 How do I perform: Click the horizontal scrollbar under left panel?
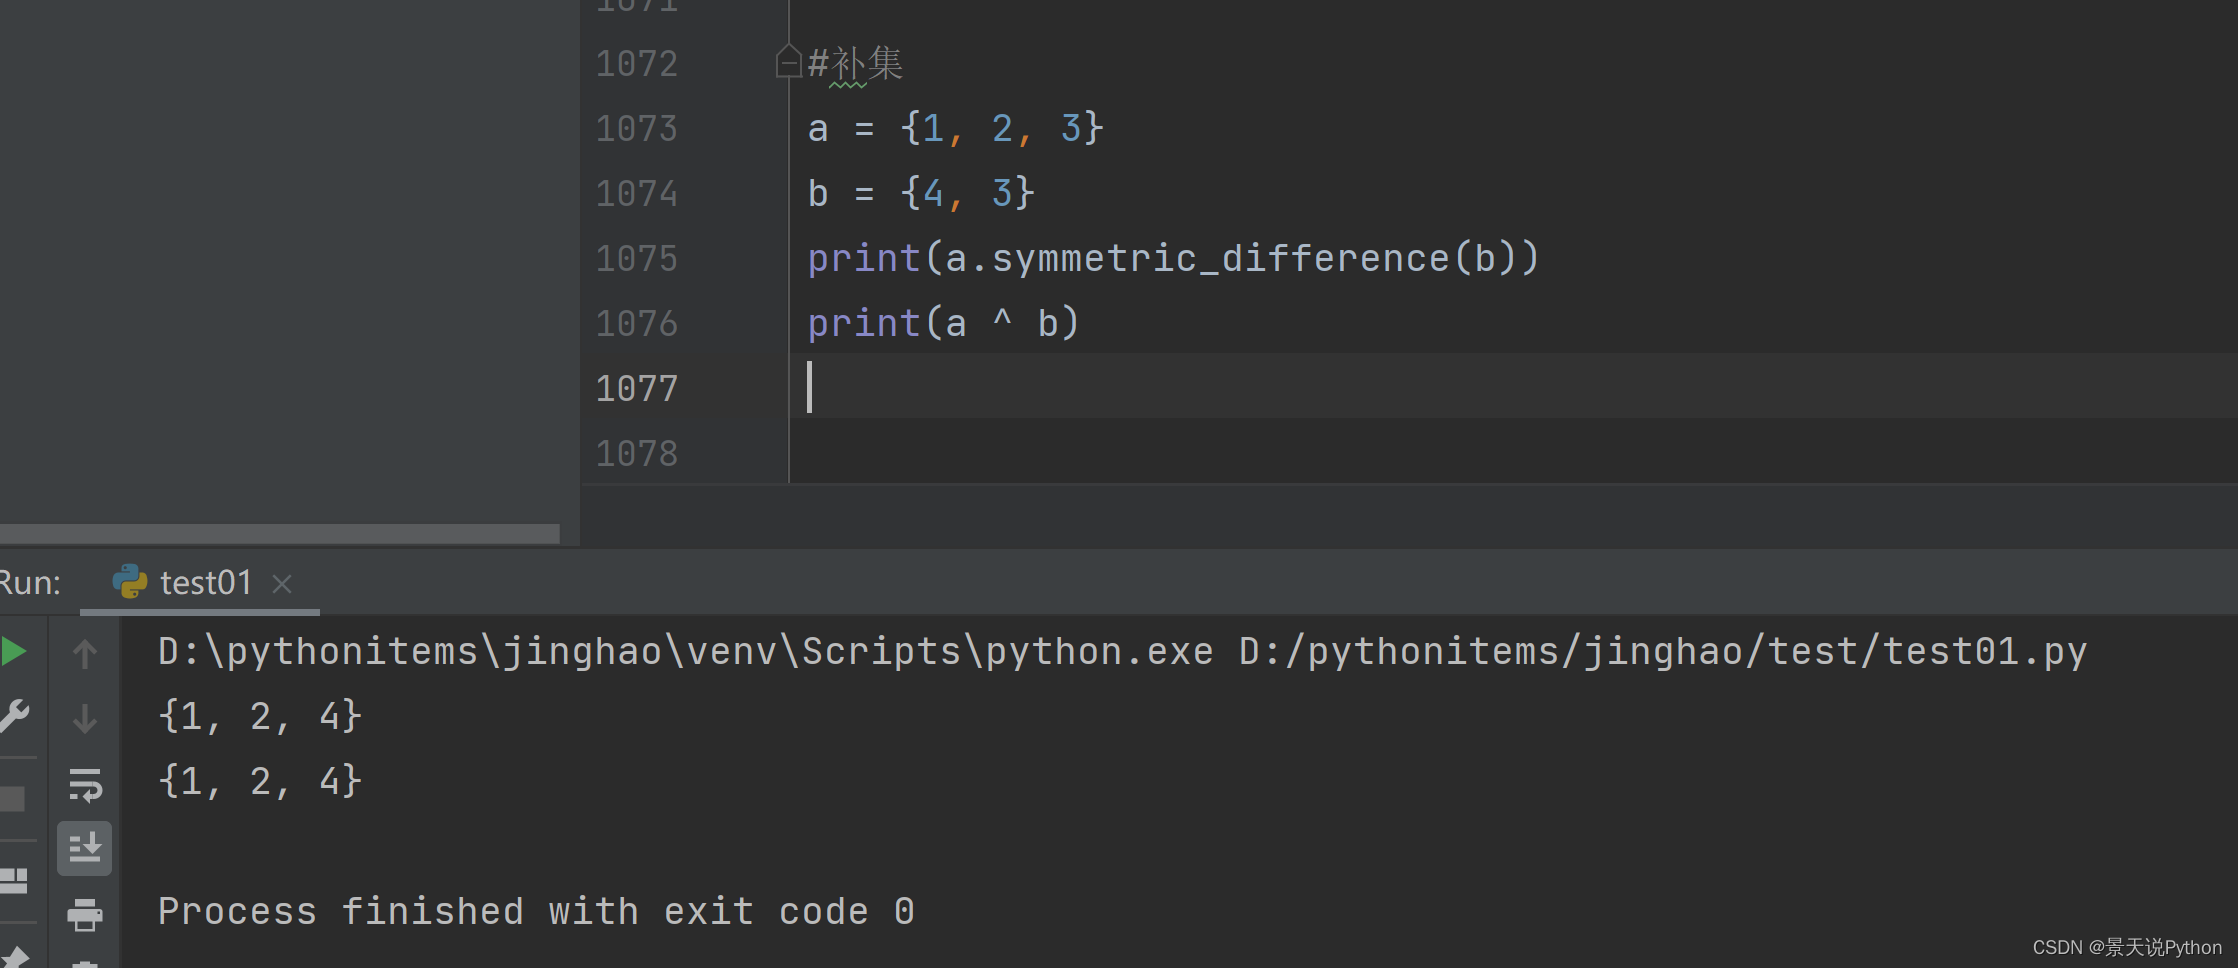(x=280, y=534)
